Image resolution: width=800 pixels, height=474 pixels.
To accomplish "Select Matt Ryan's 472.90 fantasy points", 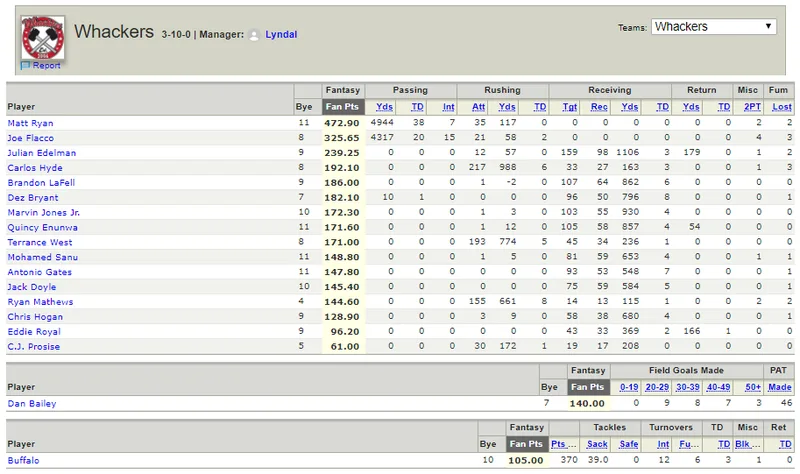I will pos(342,123).
